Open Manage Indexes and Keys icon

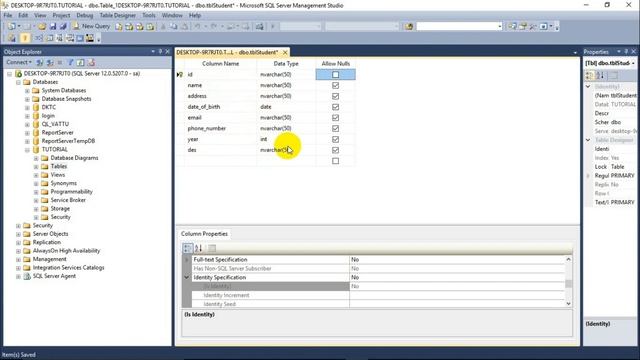49,38
